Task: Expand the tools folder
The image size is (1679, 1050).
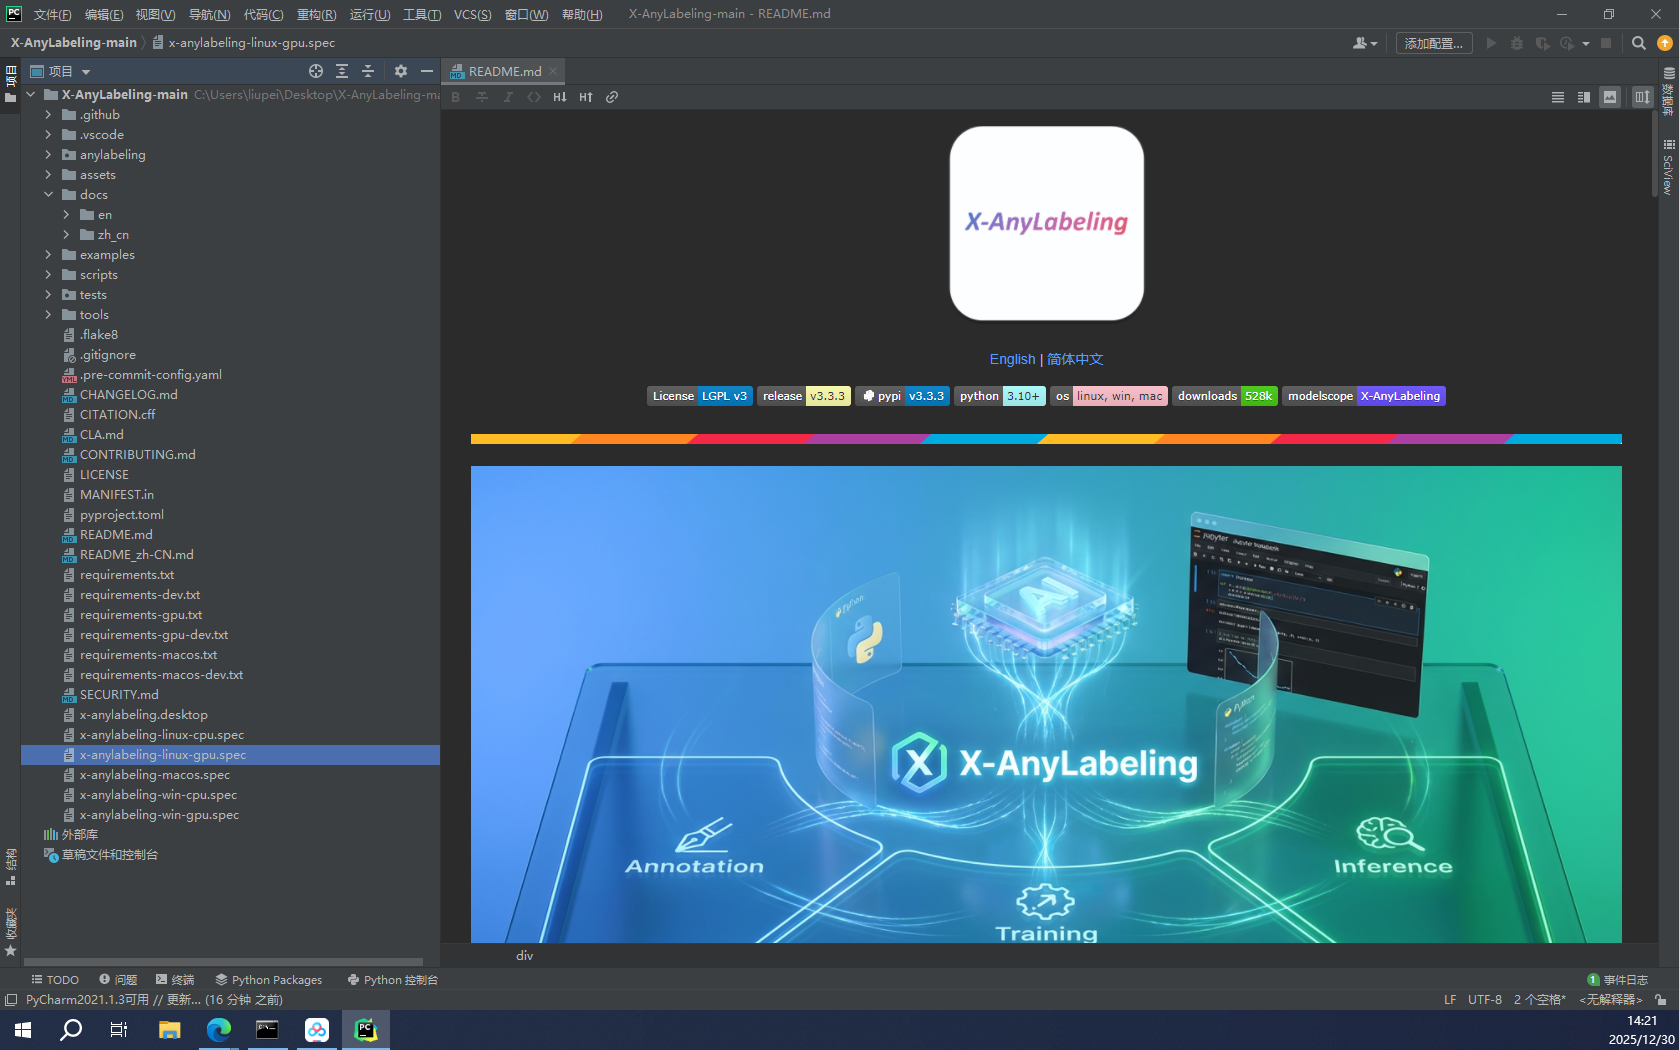Action: coord(48,315)
